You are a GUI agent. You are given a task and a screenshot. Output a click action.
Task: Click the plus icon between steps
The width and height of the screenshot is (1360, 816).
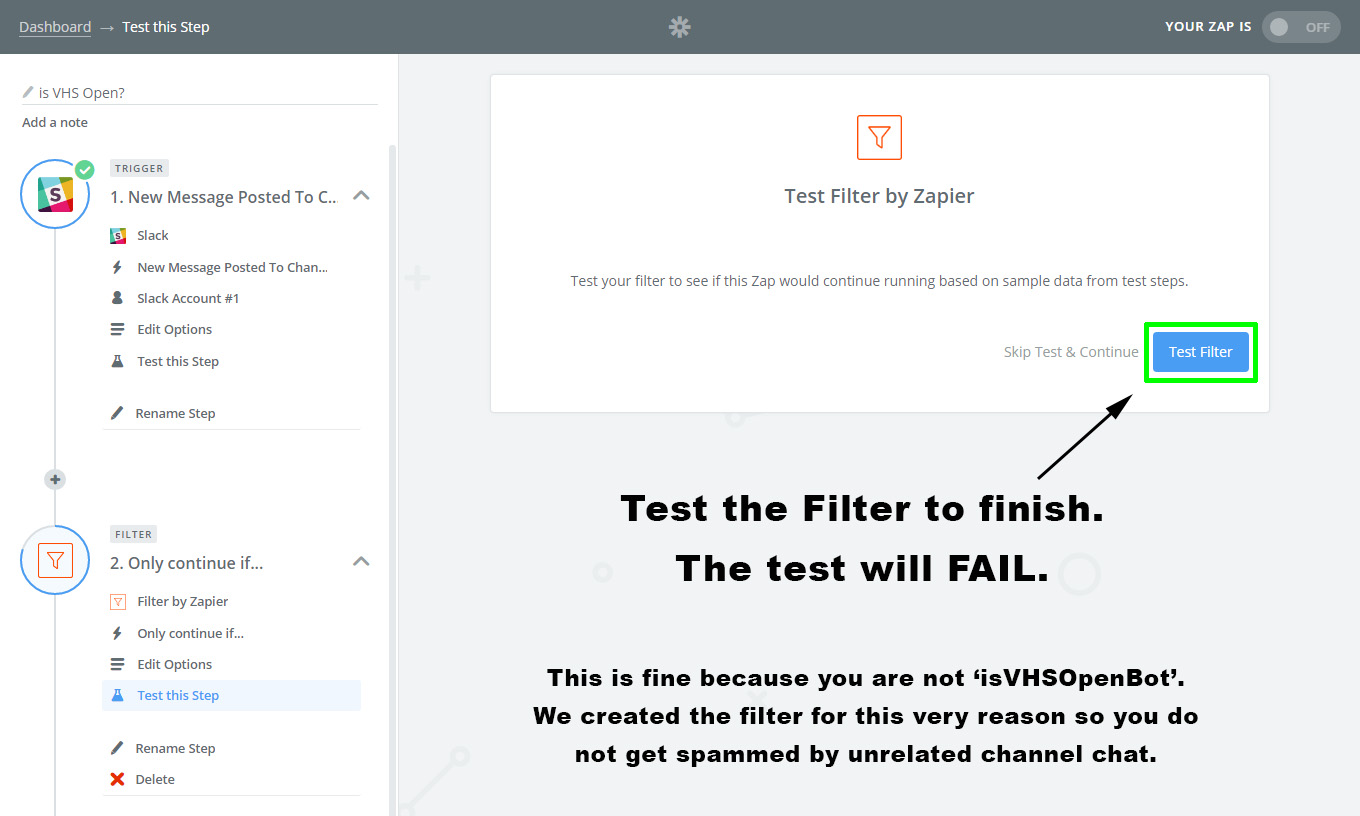click(x=55, y=480)
